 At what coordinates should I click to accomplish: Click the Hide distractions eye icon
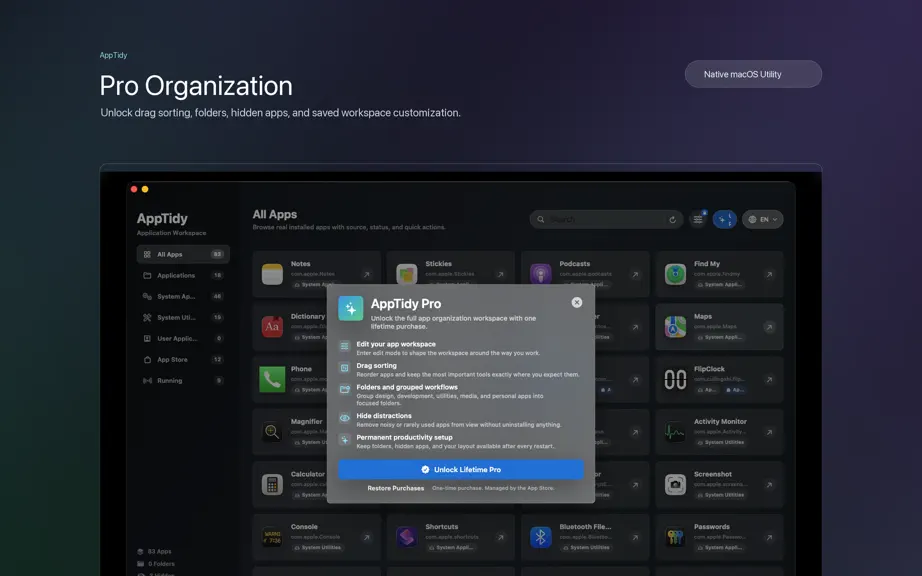click(345, 418)
